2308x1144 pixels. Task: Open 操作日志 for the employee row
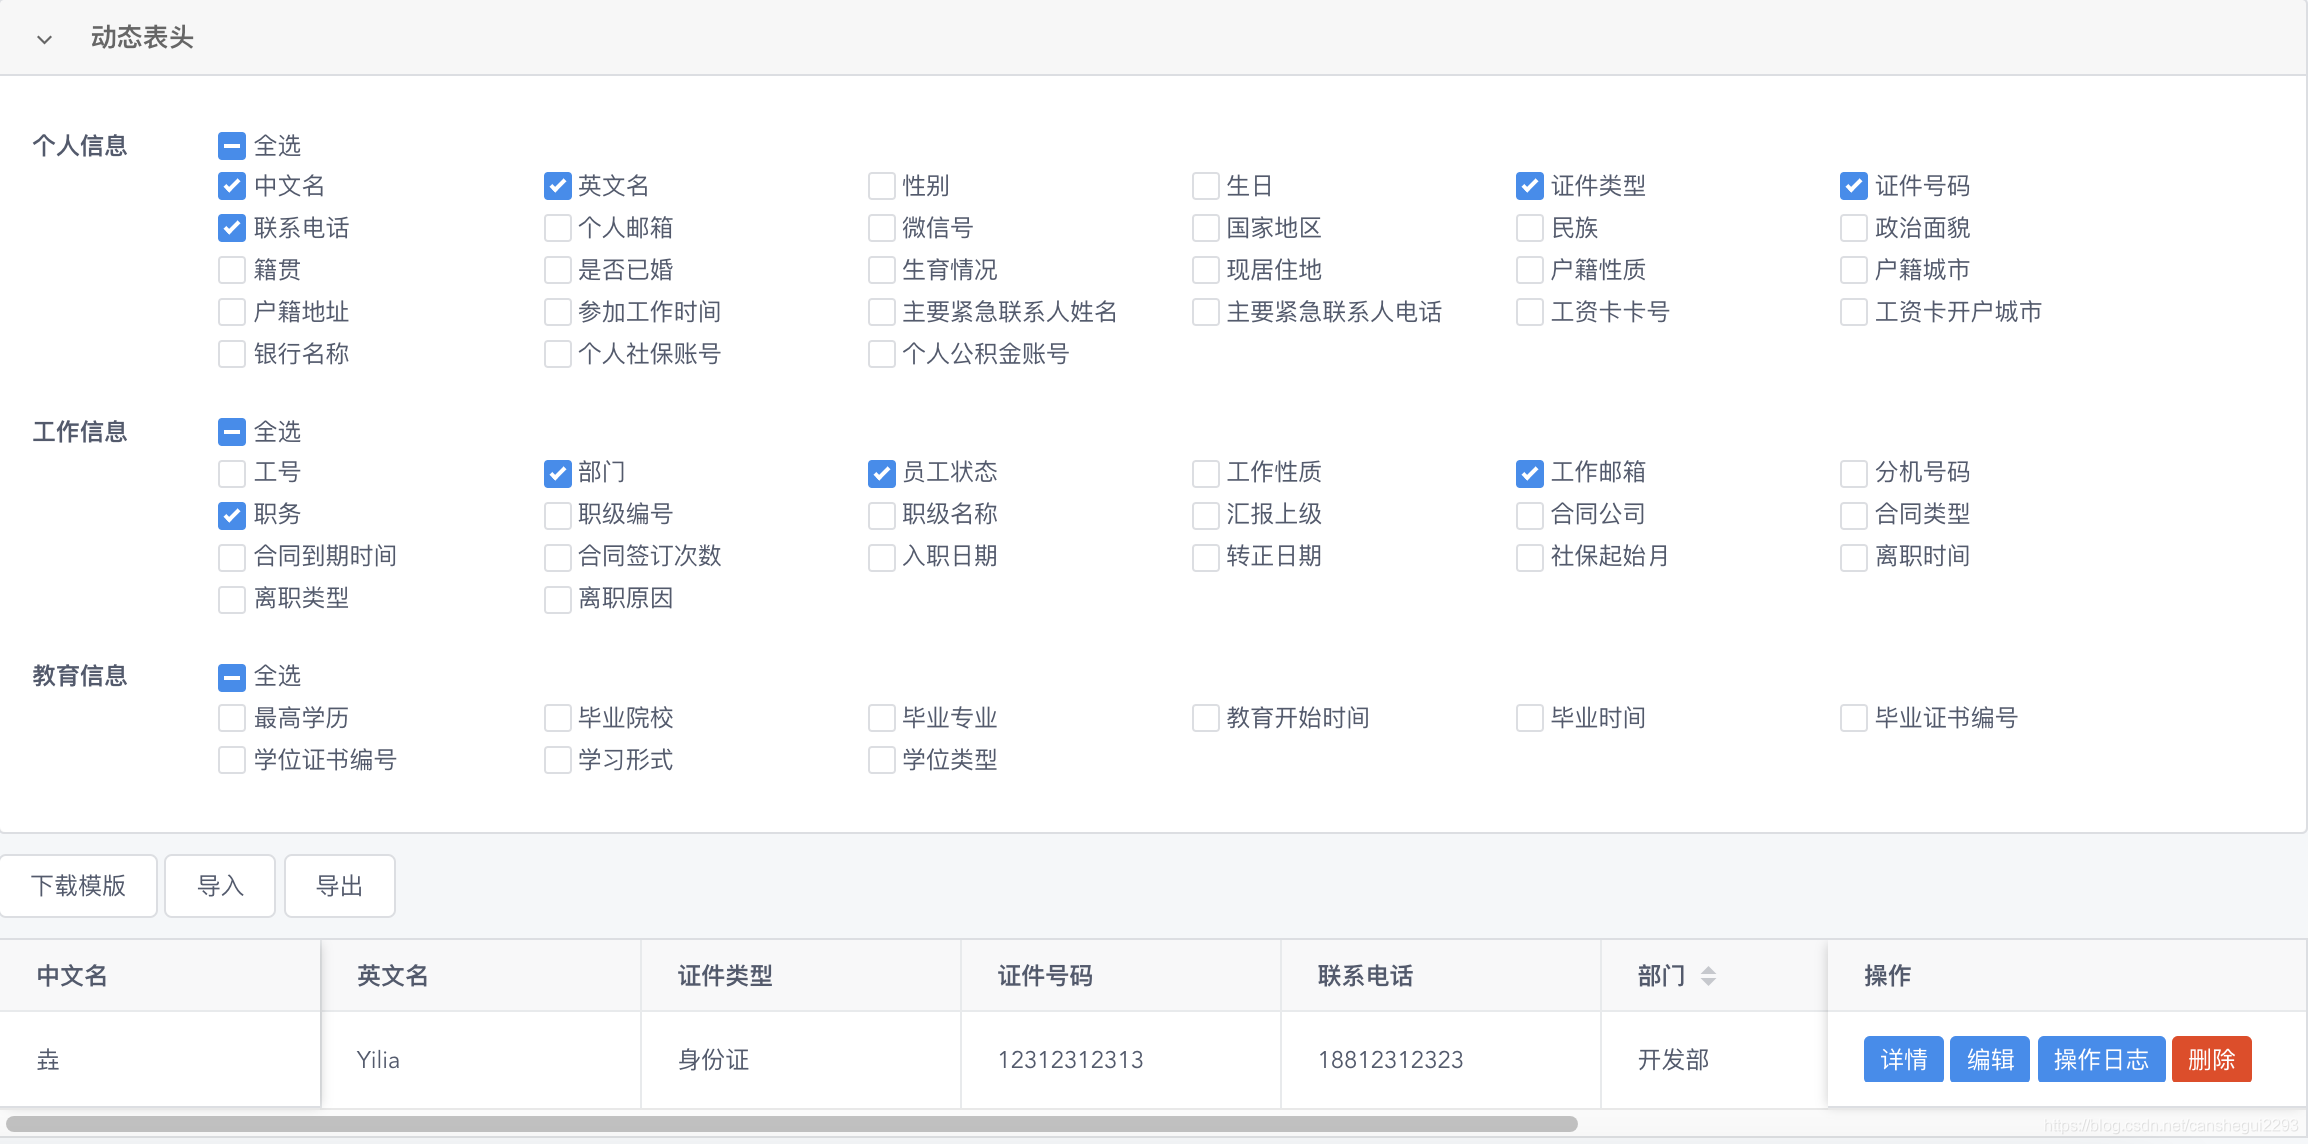point(2101,1060)
